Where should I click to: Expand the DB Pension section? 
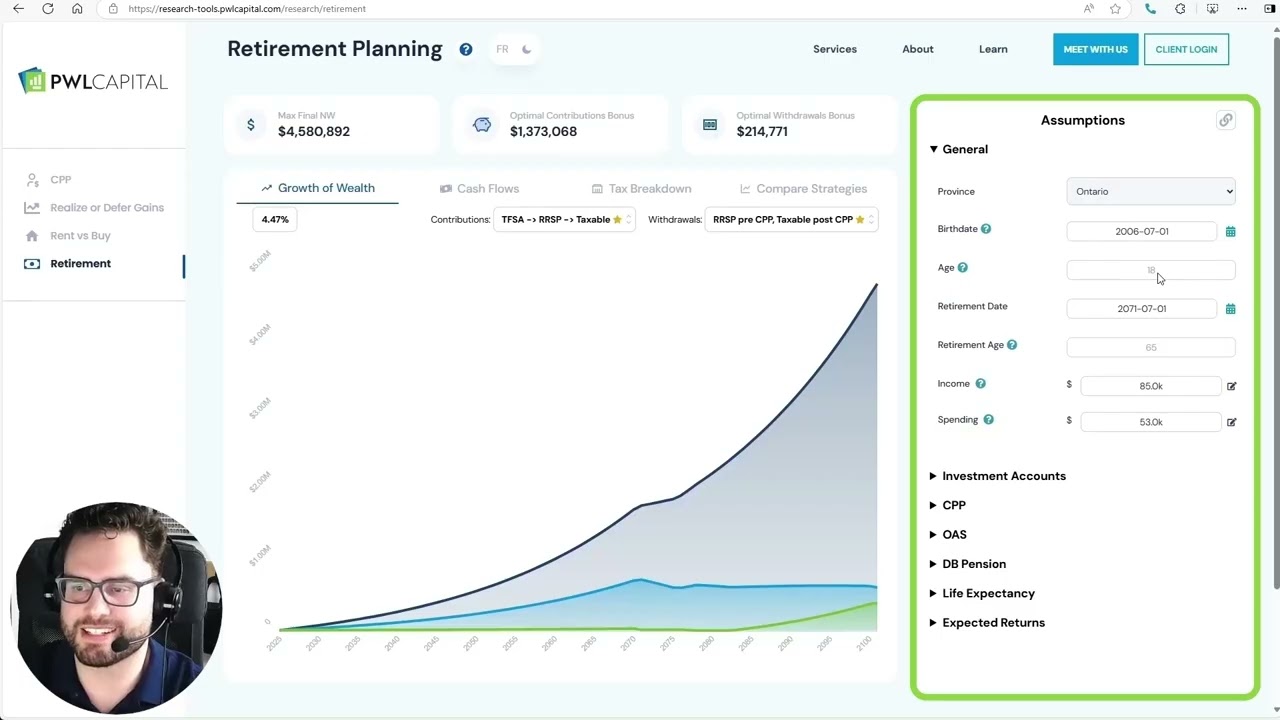tap(967, 564)
